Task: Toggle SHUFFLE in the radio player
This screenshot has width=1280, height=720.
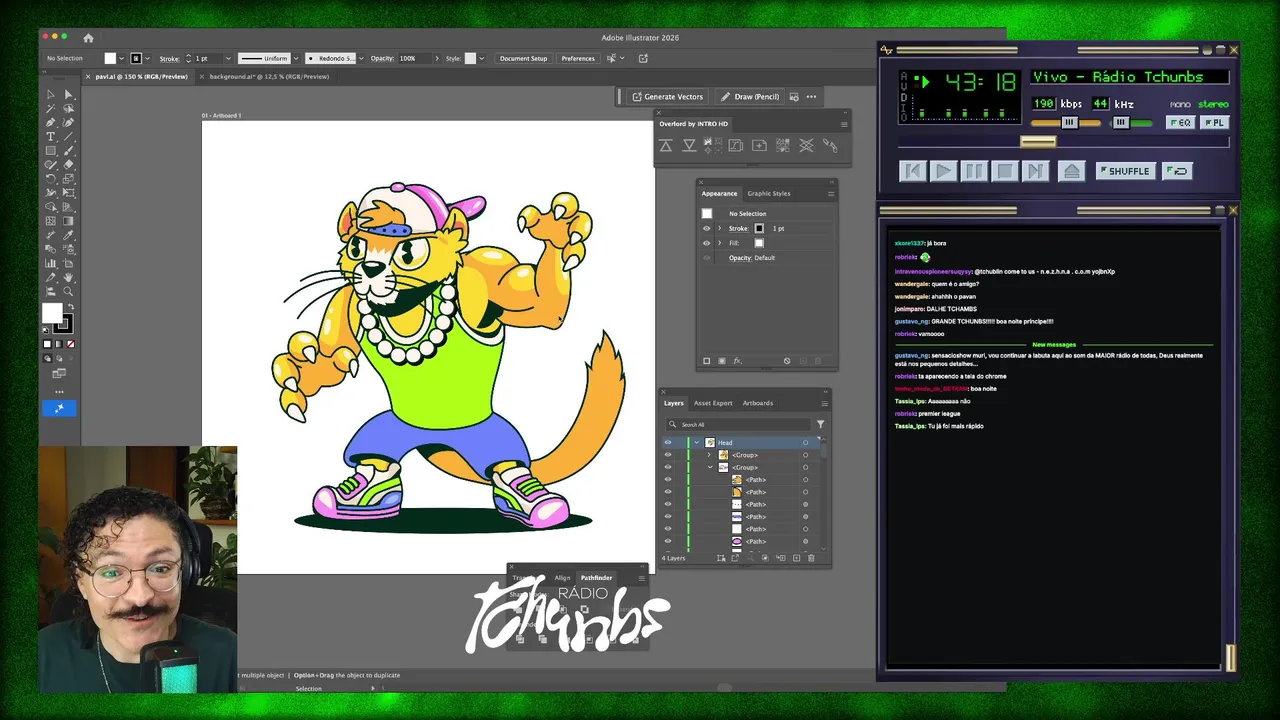Action: [x=1126, y=171]
